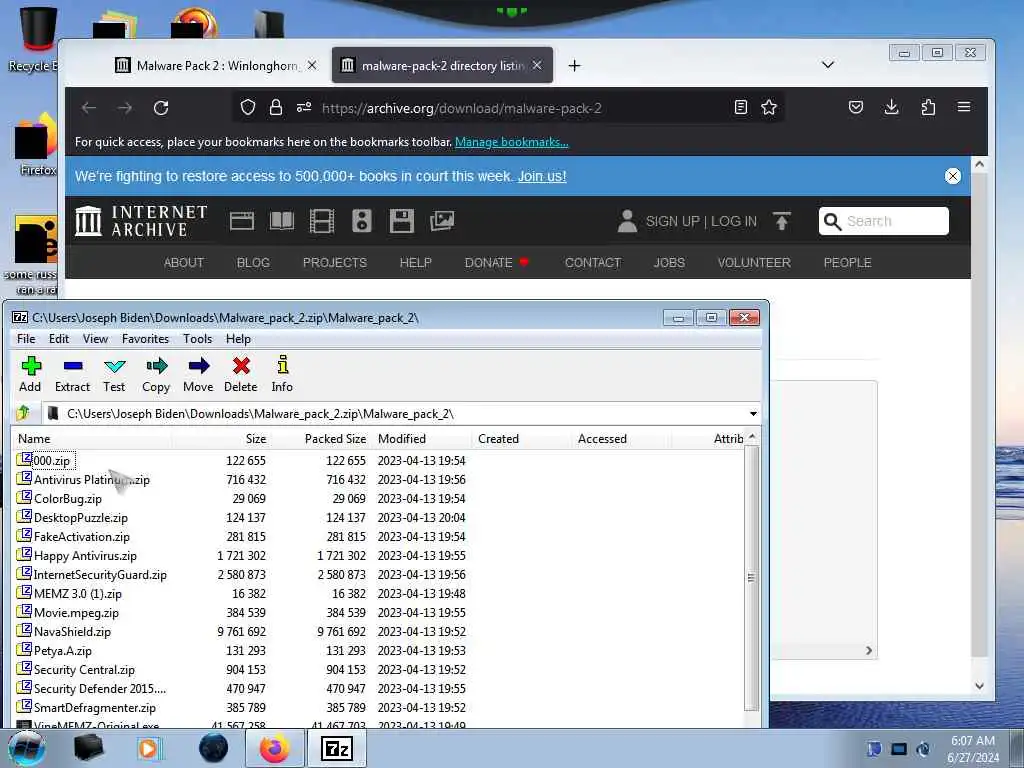Open the Favorites menu in 7-Zip
This screenshot has height=768, width=1024.
pos(145,339)
